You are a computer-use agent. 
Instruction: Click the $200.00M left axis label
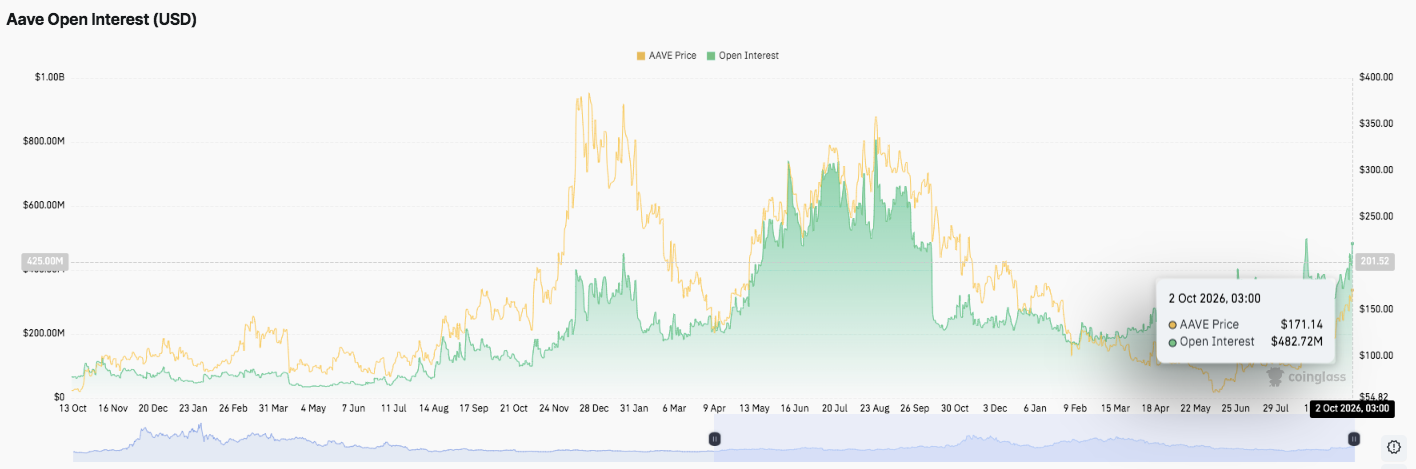(x=44, y=333)
